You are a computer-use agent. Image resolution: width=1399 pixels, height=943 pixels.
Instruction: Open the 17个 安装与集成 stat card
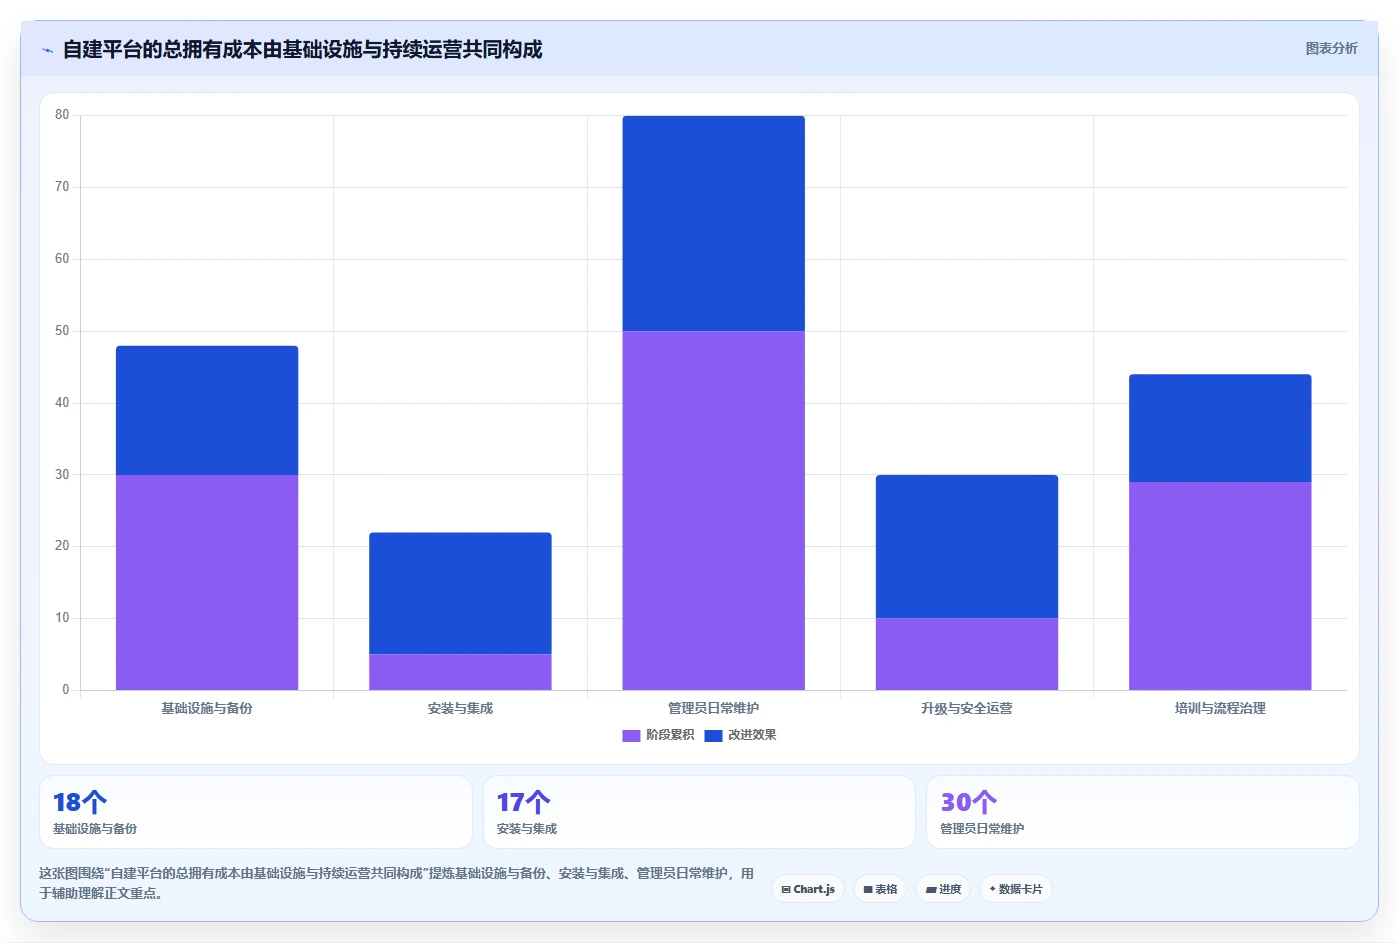coord(699,812)
